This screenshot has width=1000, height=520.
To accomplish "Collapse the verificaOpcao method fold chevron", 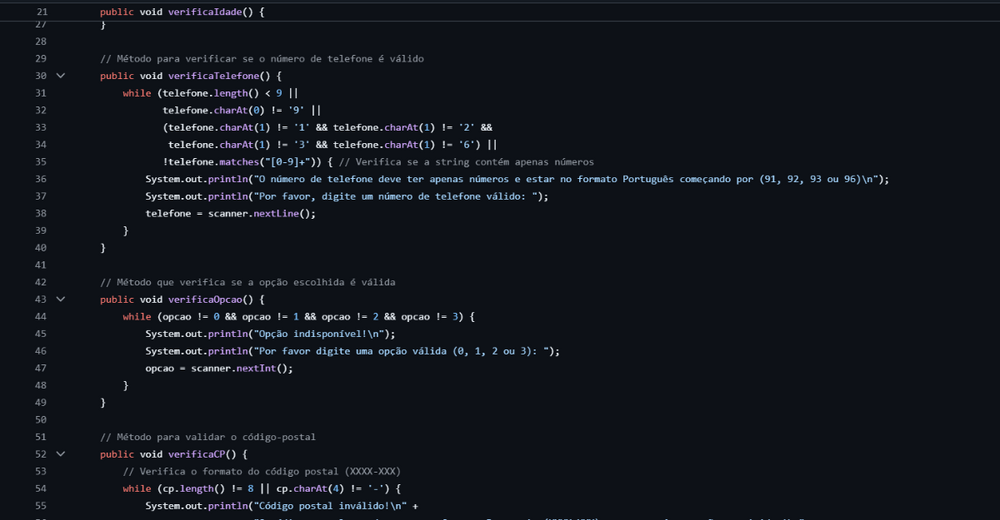I will (x=60, y=299).
